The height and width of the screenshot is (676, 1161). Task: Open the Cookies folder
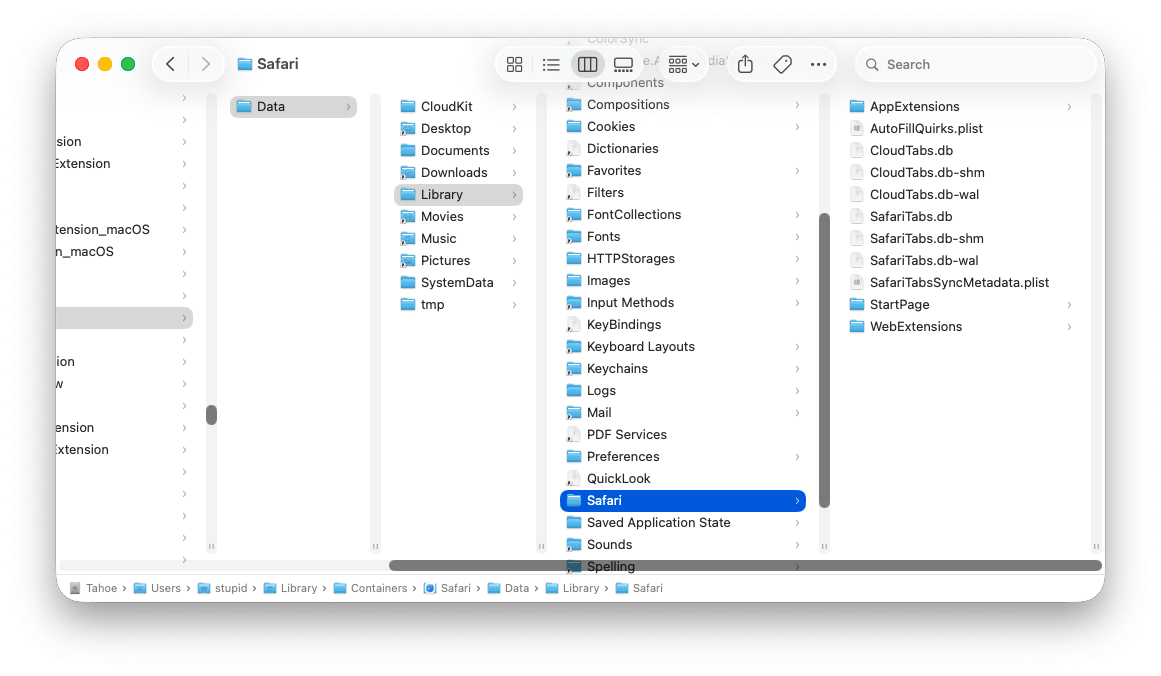[611, 126]
